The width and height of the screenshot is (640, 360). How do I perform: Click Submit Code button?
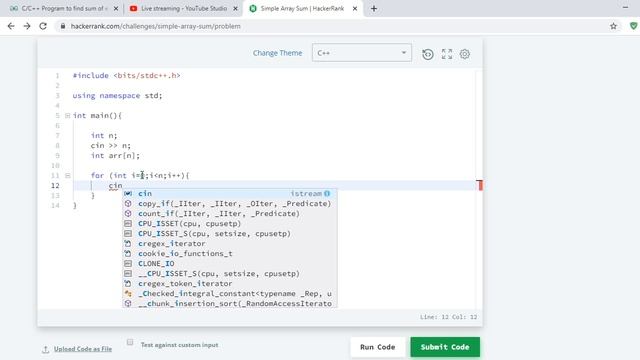(445, 347)
